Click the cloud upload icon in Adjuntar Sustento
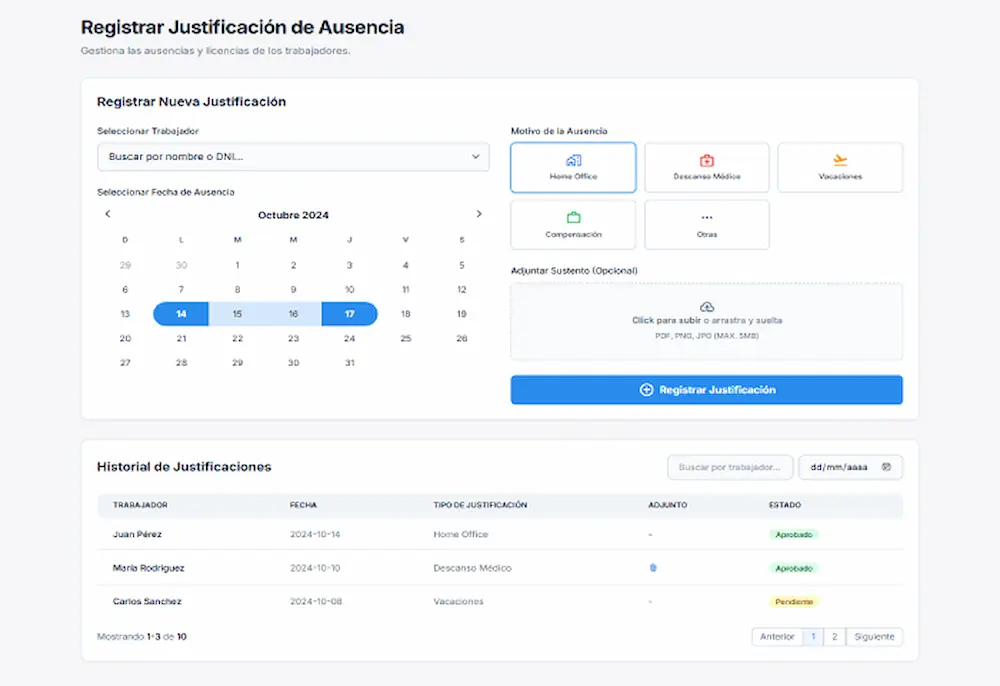1000x686 pixels. 706,309
